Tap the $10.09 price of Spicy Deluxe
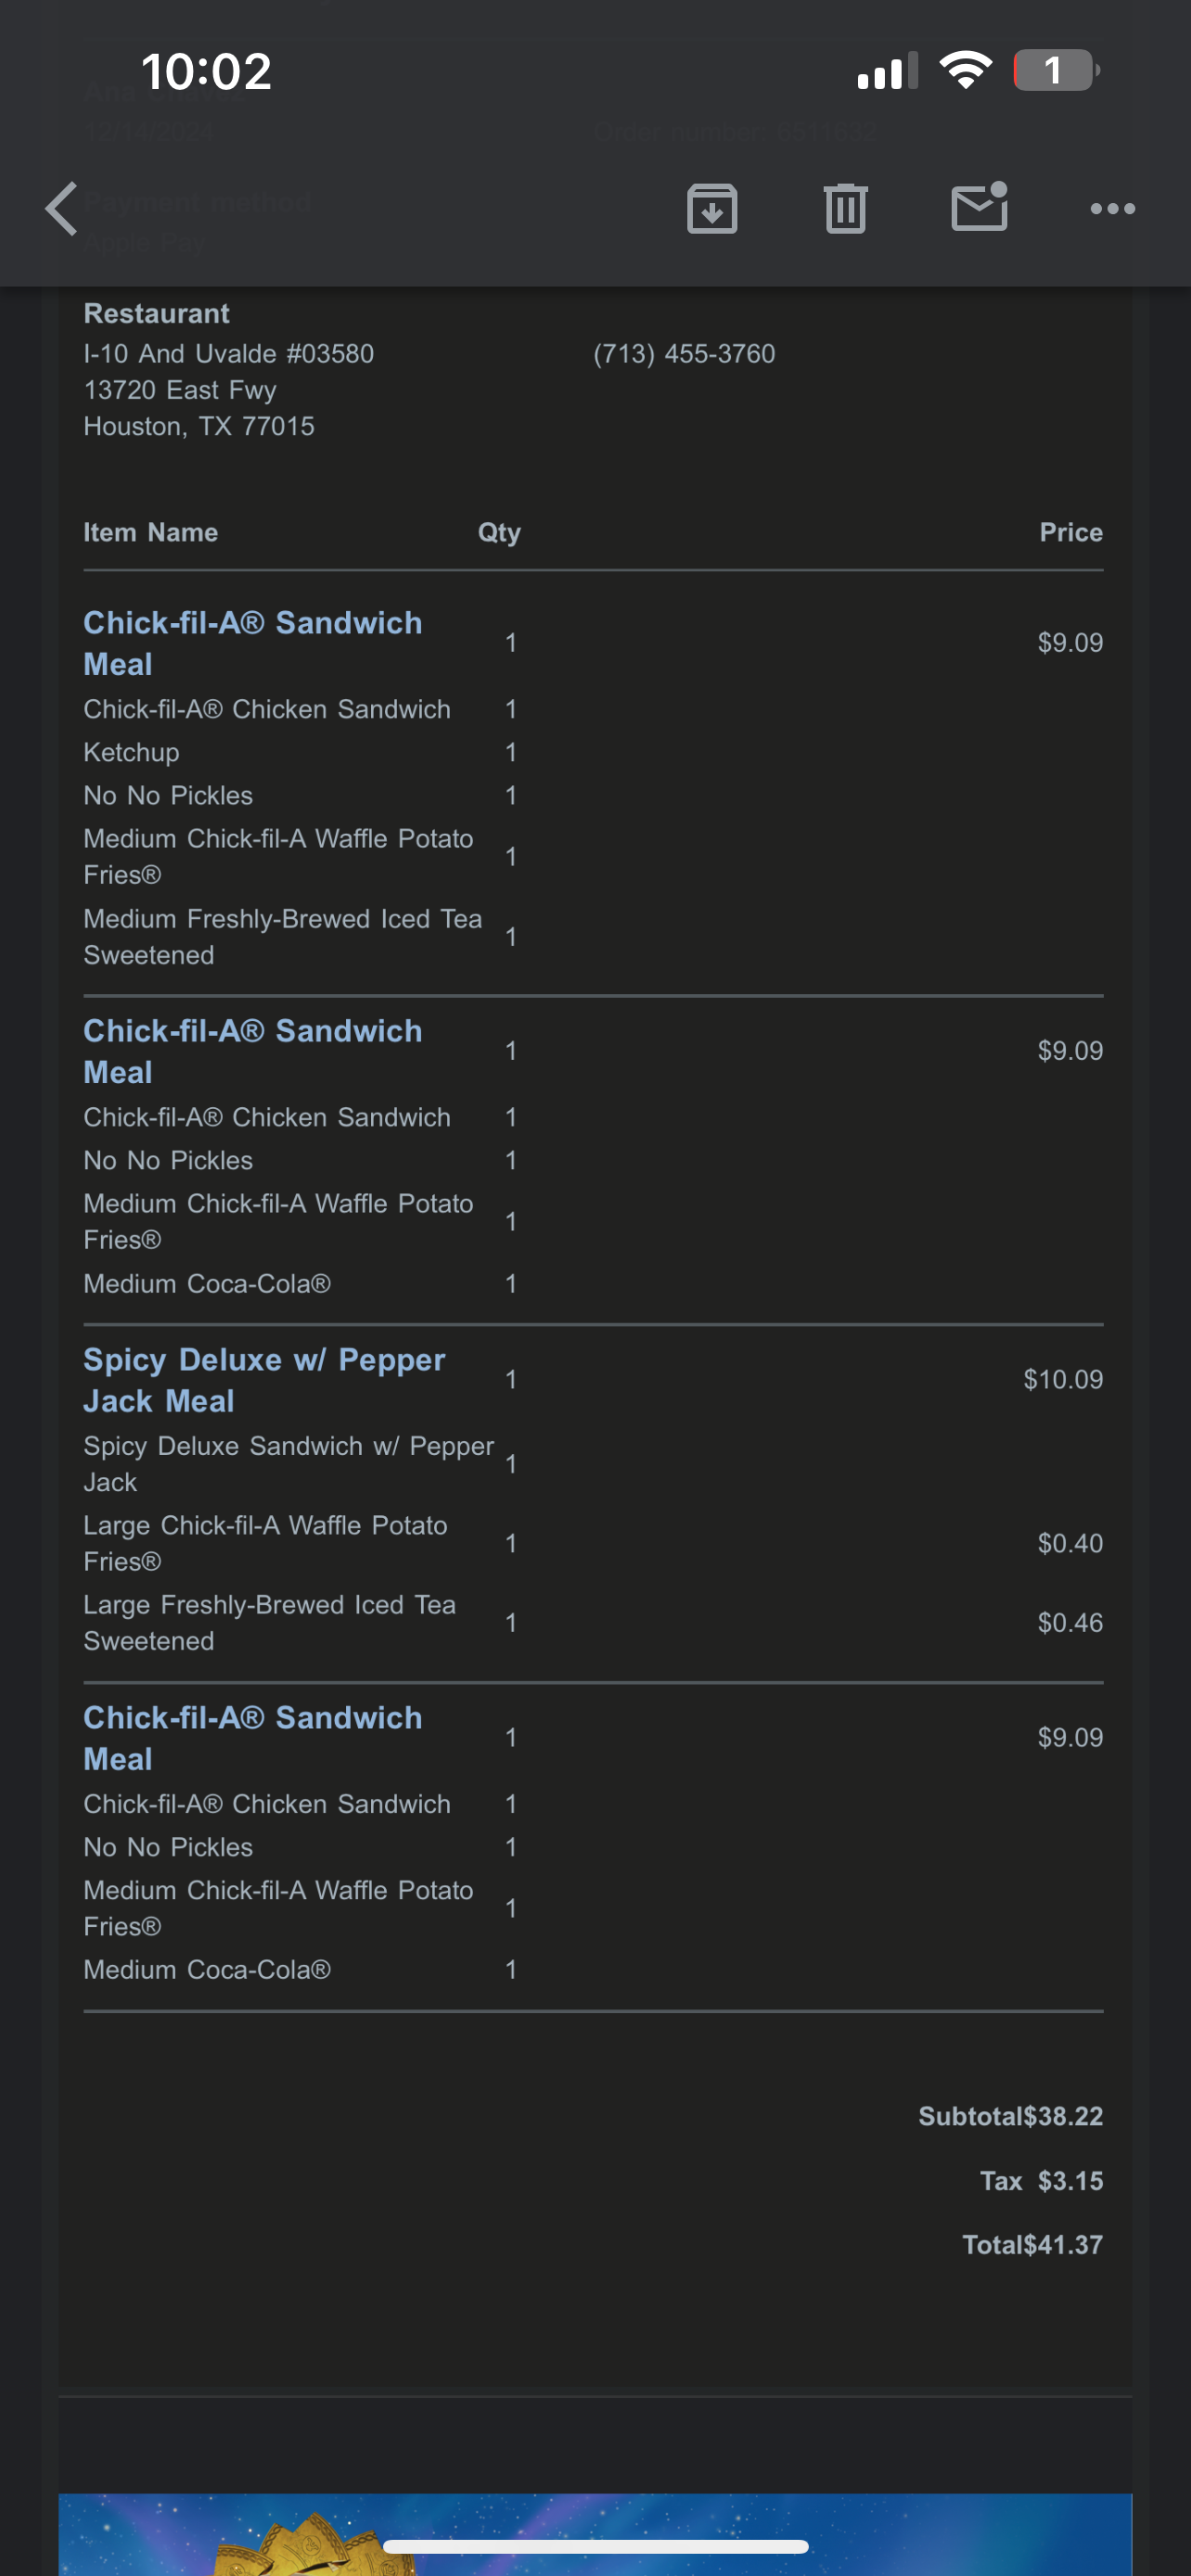 [1062, 1380]
